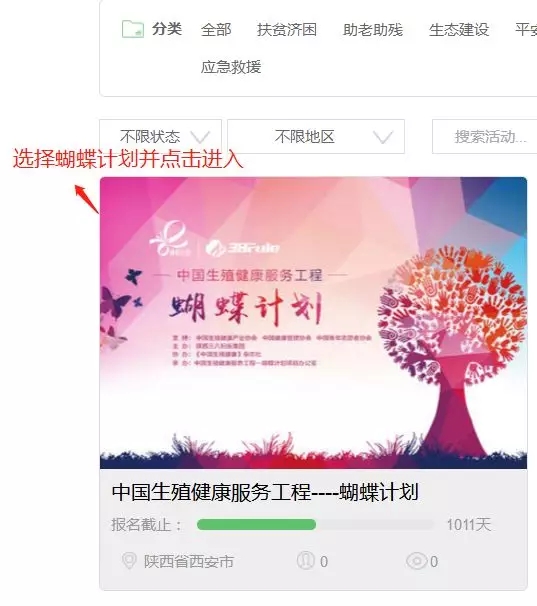Expand the 不限状态 dropdown arrow

[200, 137]
